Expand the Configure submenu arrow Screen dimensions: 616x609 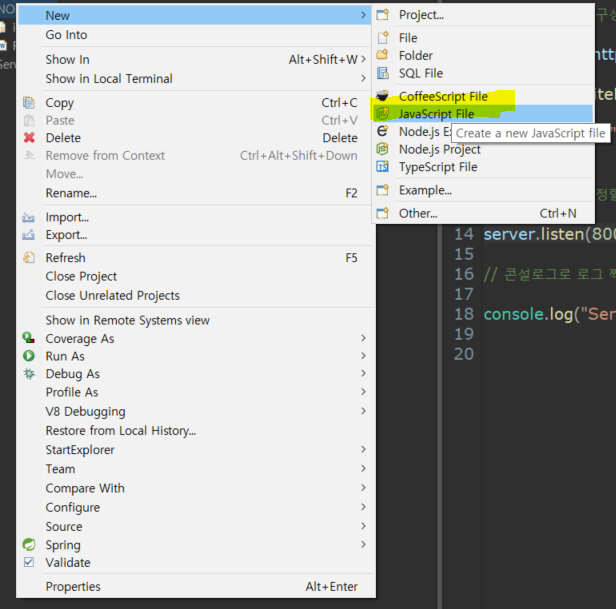click(x=363, y=507)
